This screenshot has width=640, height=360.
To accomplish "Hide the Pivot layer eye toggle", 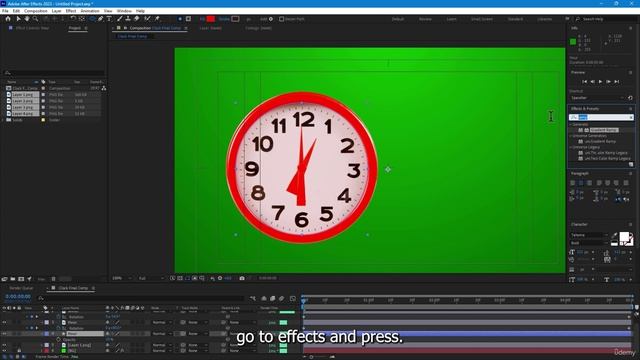I will (x=4, y=334).
